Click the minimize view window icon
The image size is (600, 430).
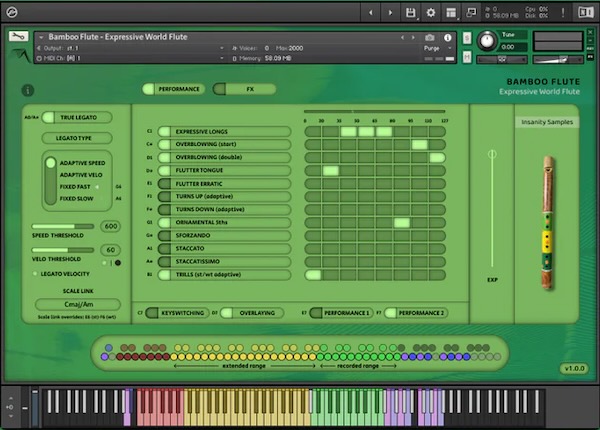point(471,13)
